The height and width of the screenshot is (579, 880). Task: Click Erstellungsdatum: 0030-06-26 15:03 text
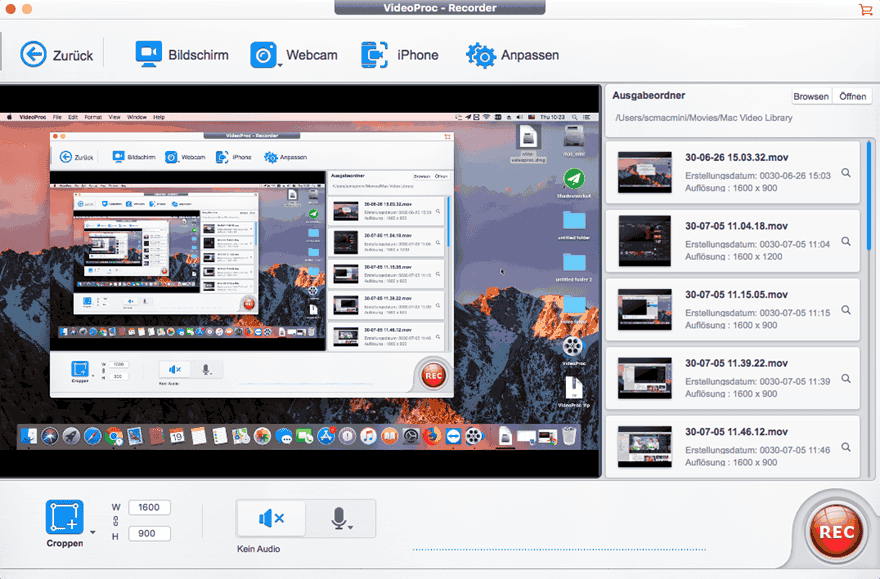758,176
